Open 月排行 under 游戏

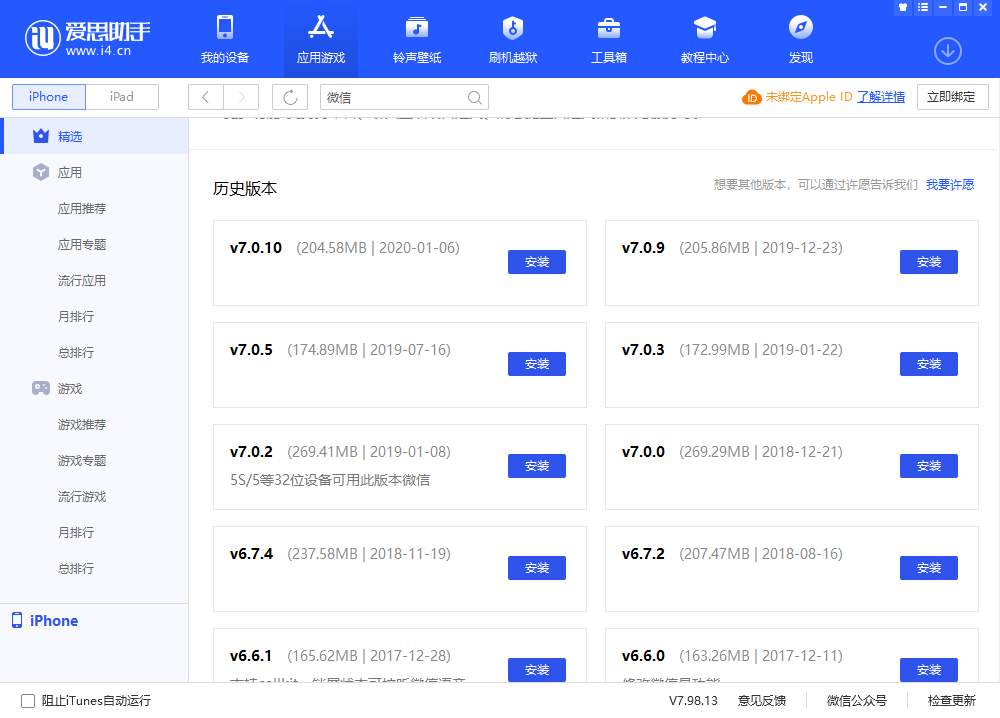[x=76, y=532]
